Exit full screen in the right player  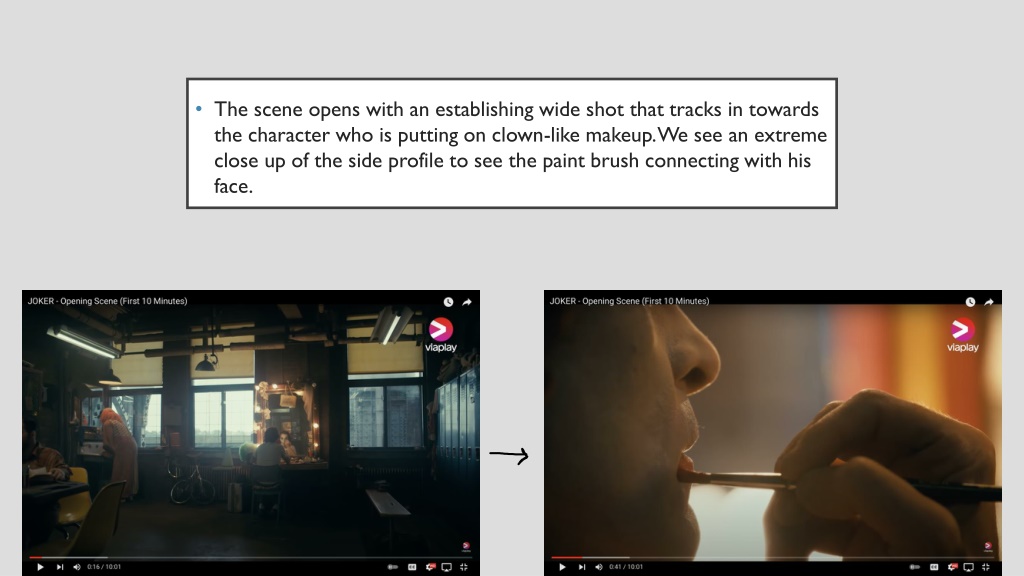pos(985,567)
